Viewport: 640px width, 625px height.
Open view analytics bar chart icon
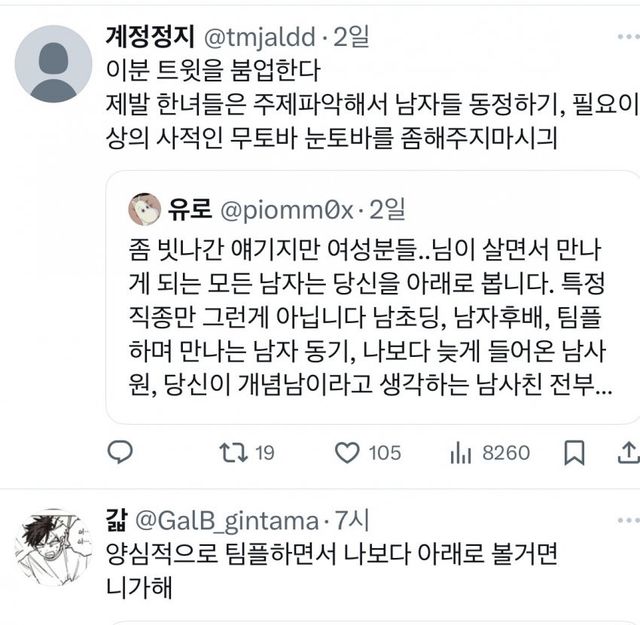pyautogui.click(x=460, y=453)
